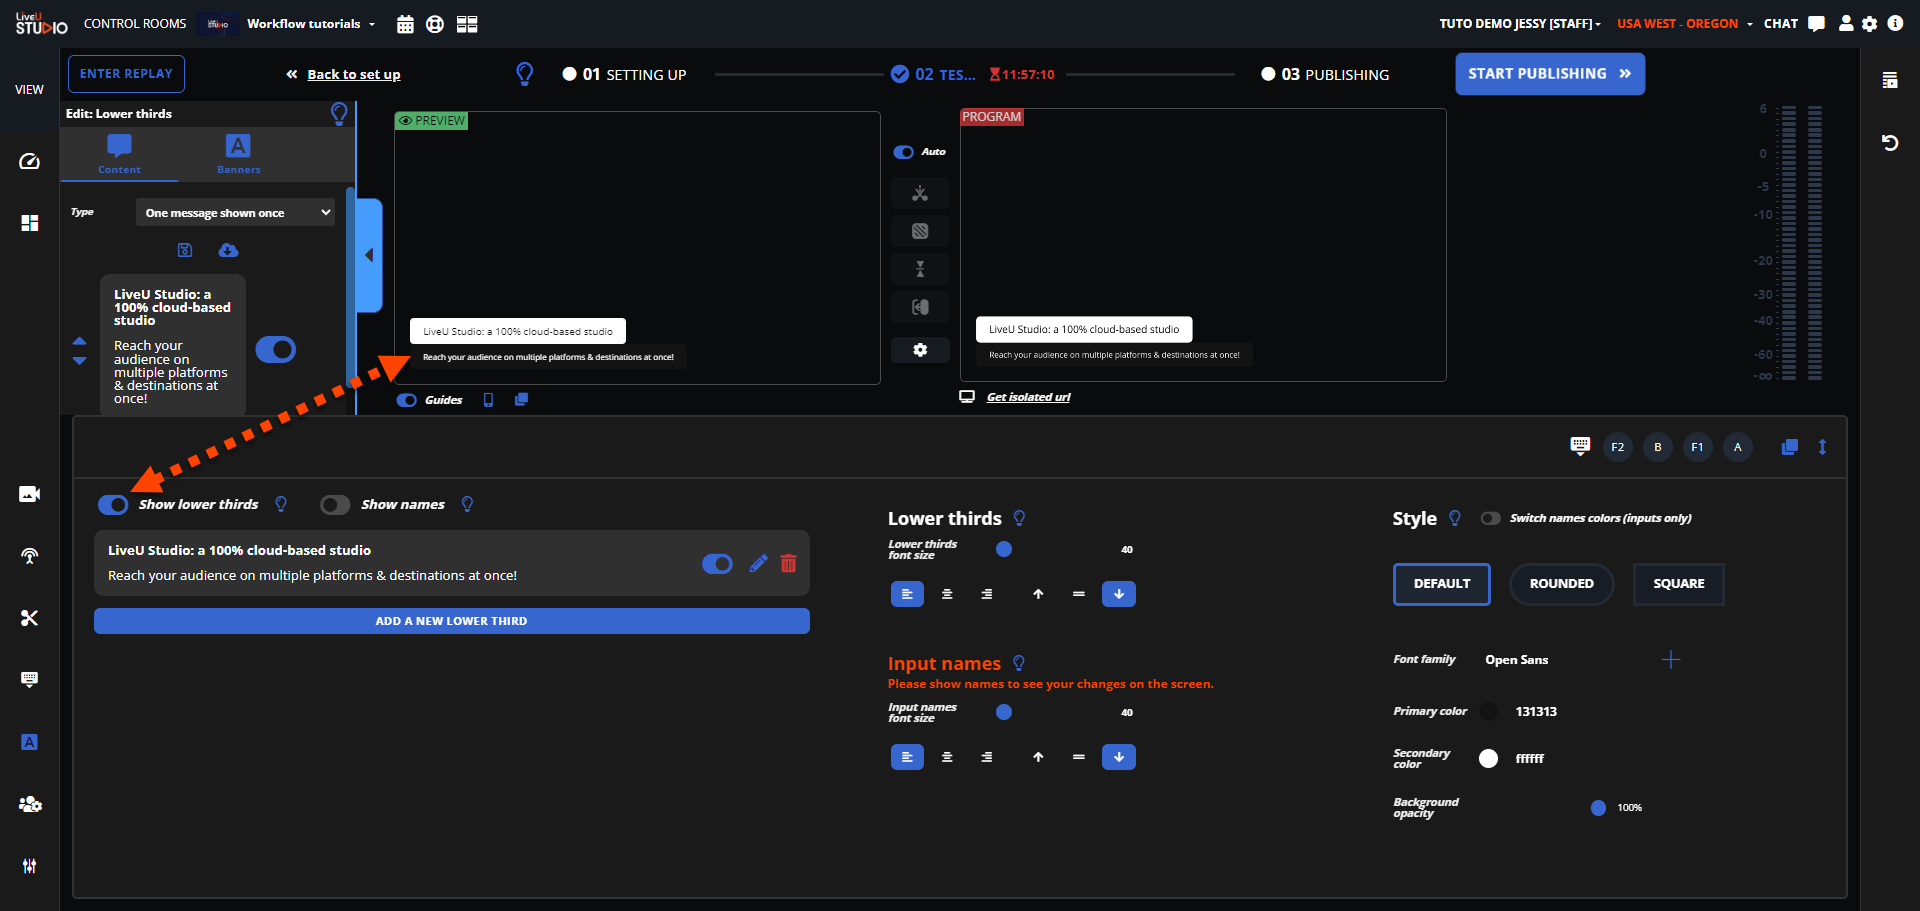The image size is (1920, 911).
Task: Click the mobile preview icon beside Guides
Action: coord(489,400)
